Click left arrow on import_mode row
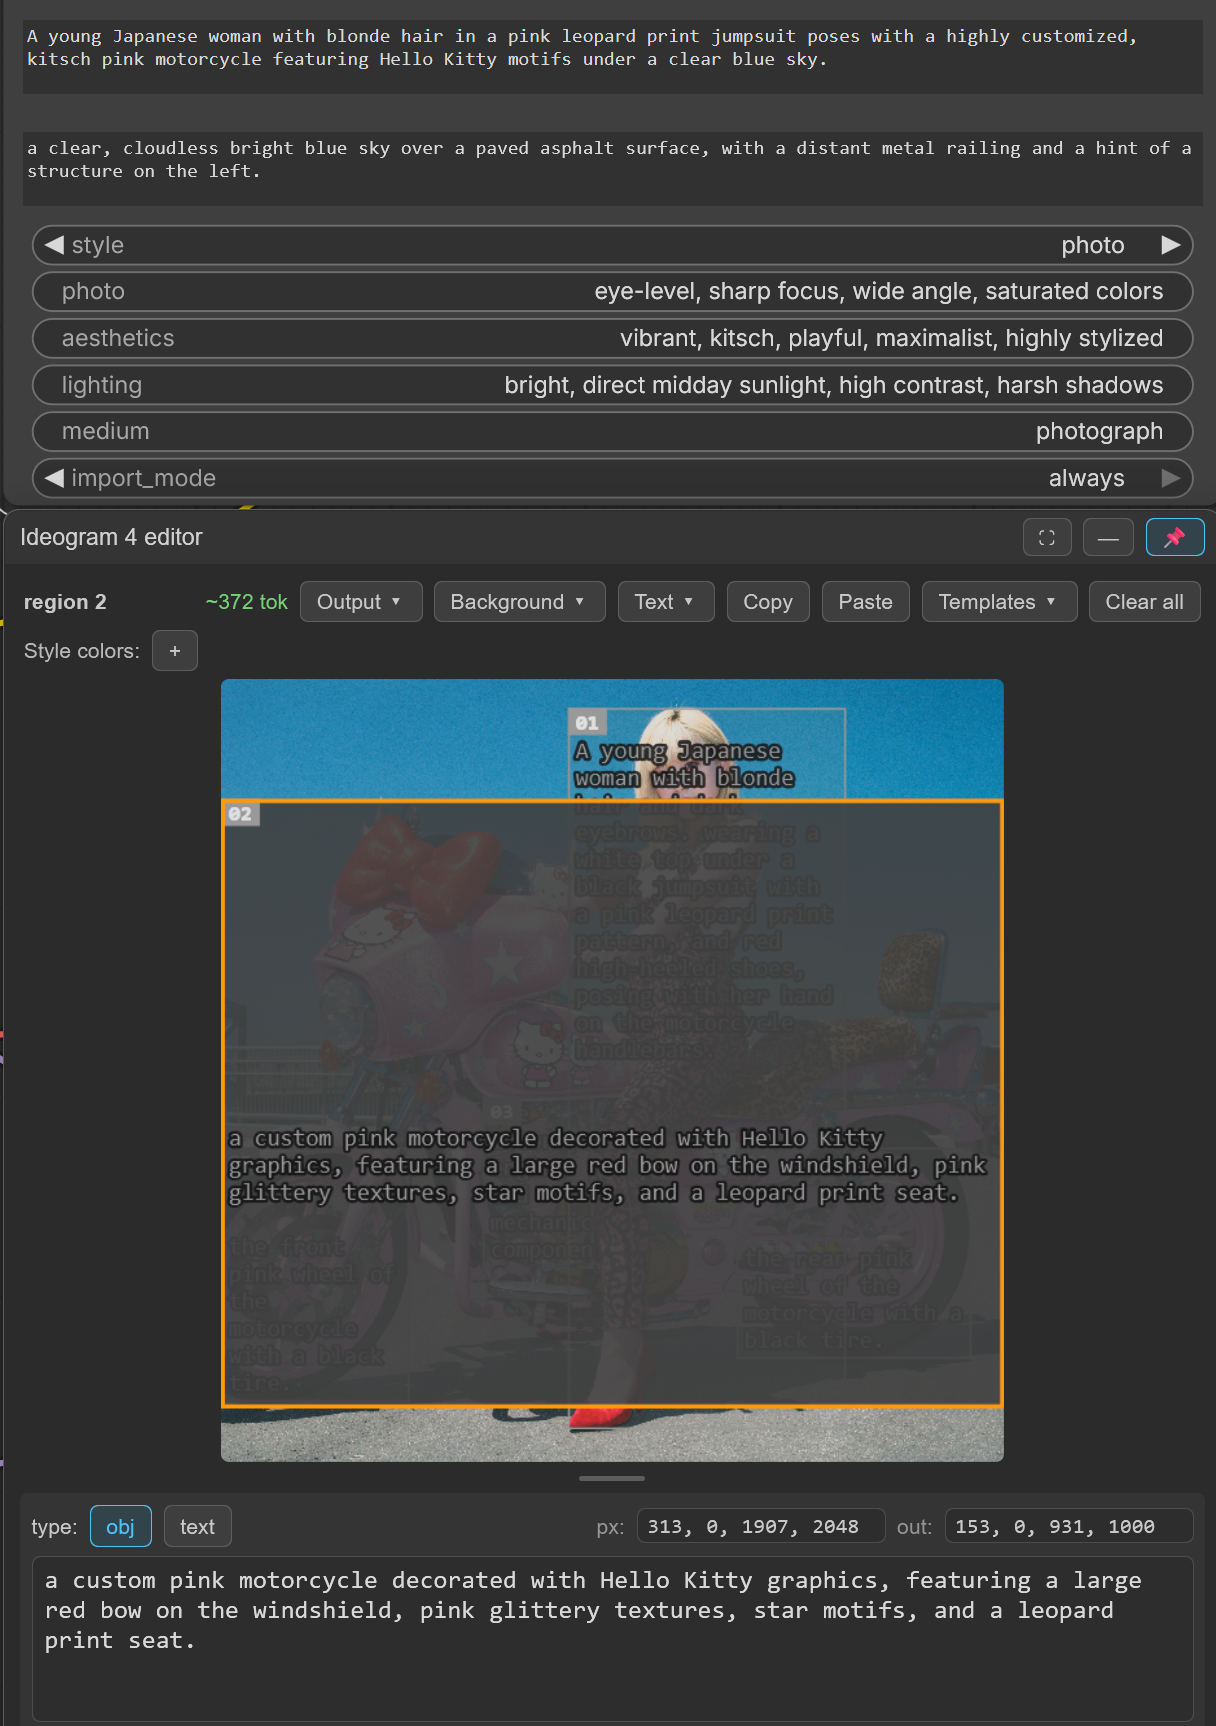Image resolution: width=1216 pixels, height=1726 pixels. point(54,478)
